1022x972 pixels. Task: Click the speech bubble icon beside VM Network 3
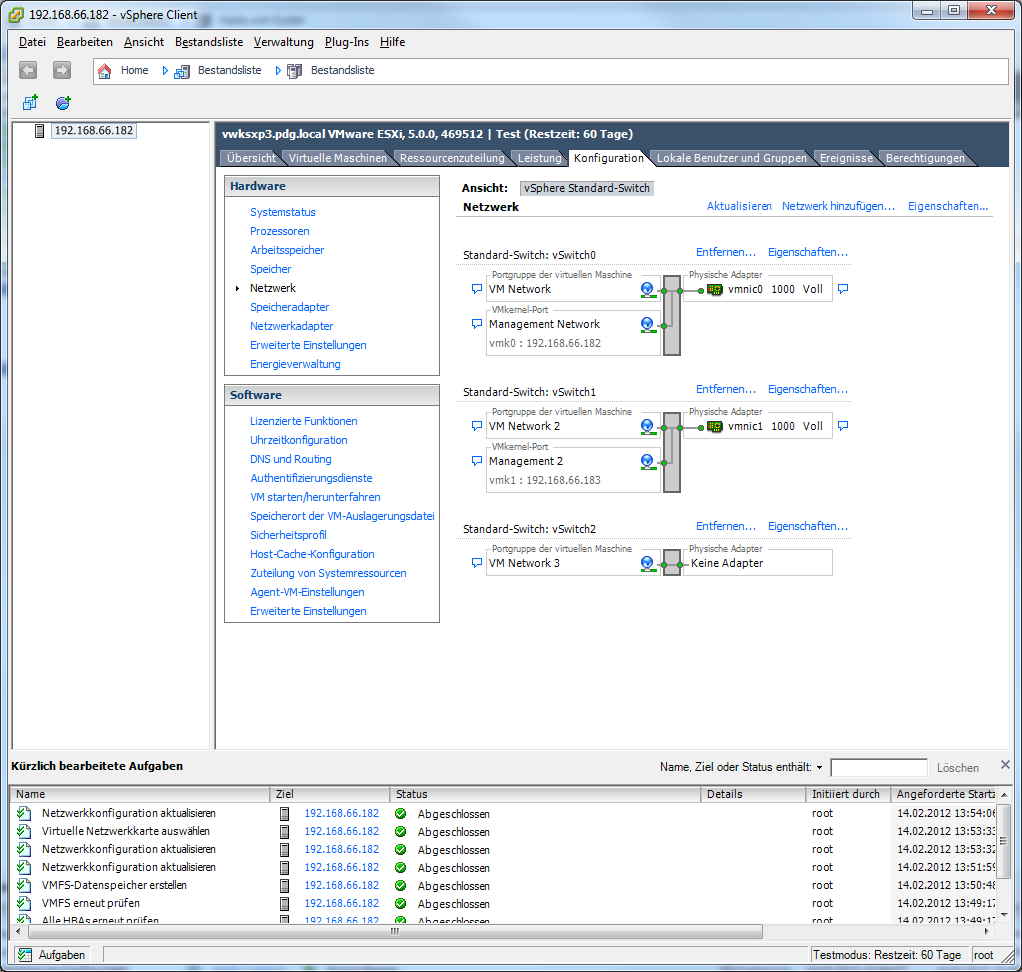point(476,563)
